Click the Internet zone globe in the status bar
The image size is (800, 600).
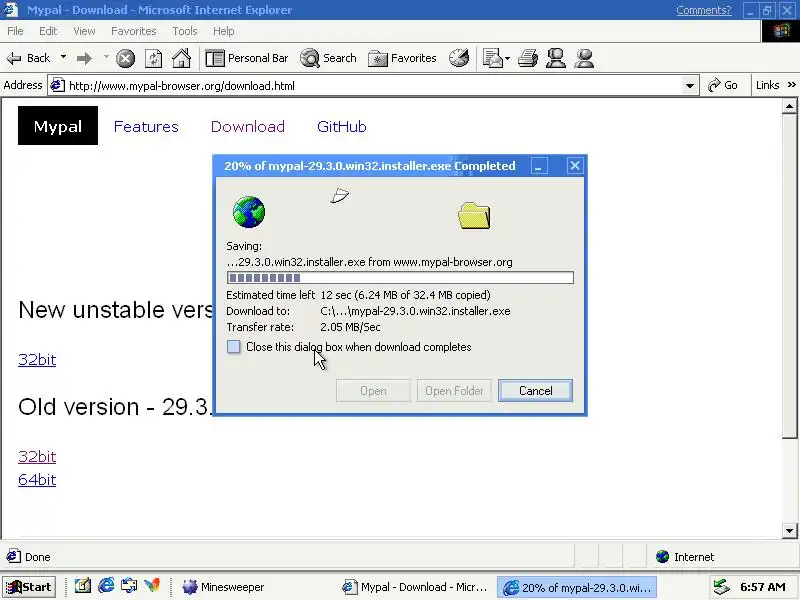[x=662, y=557]
